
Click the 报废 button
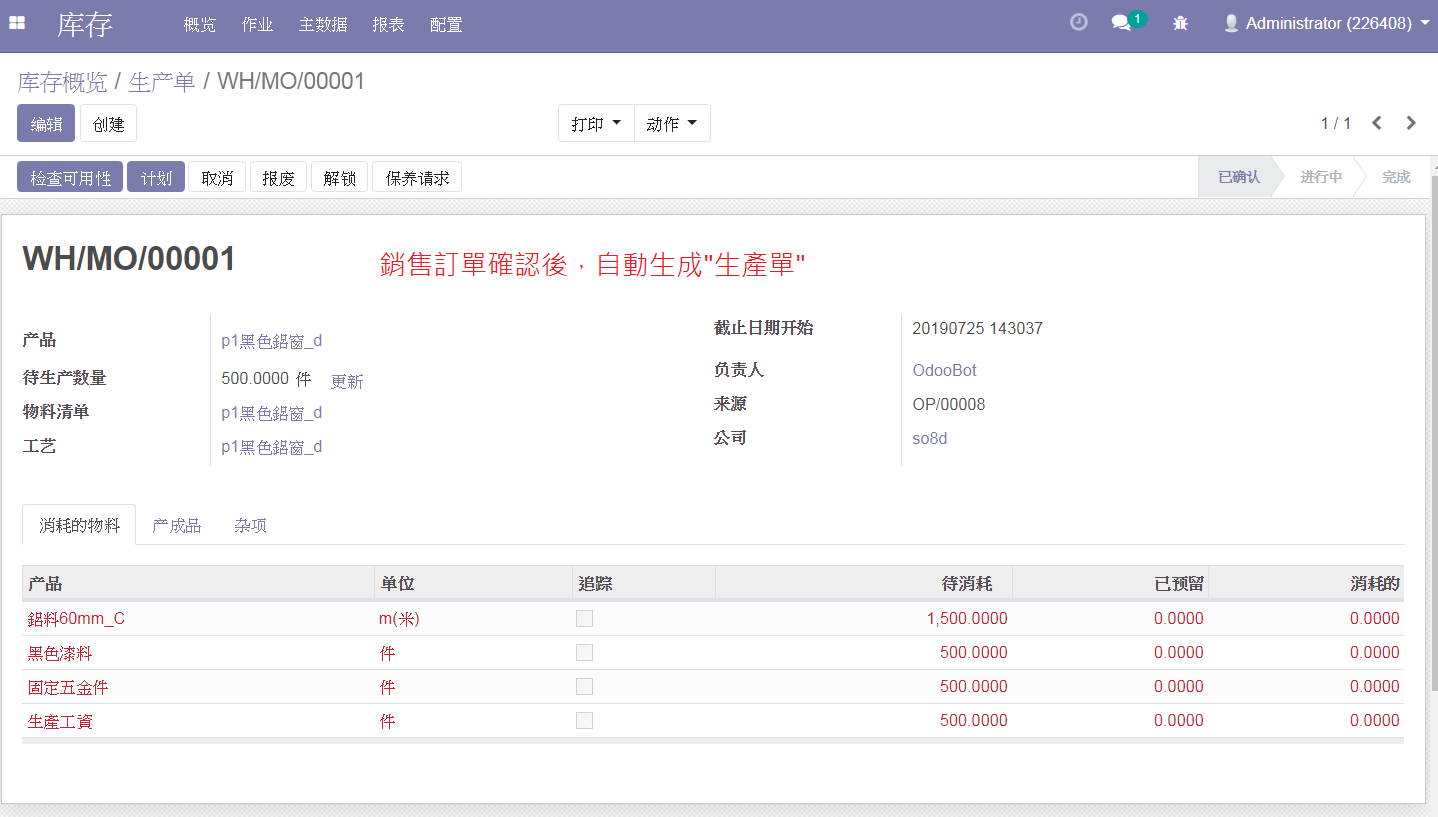[278, 178]
